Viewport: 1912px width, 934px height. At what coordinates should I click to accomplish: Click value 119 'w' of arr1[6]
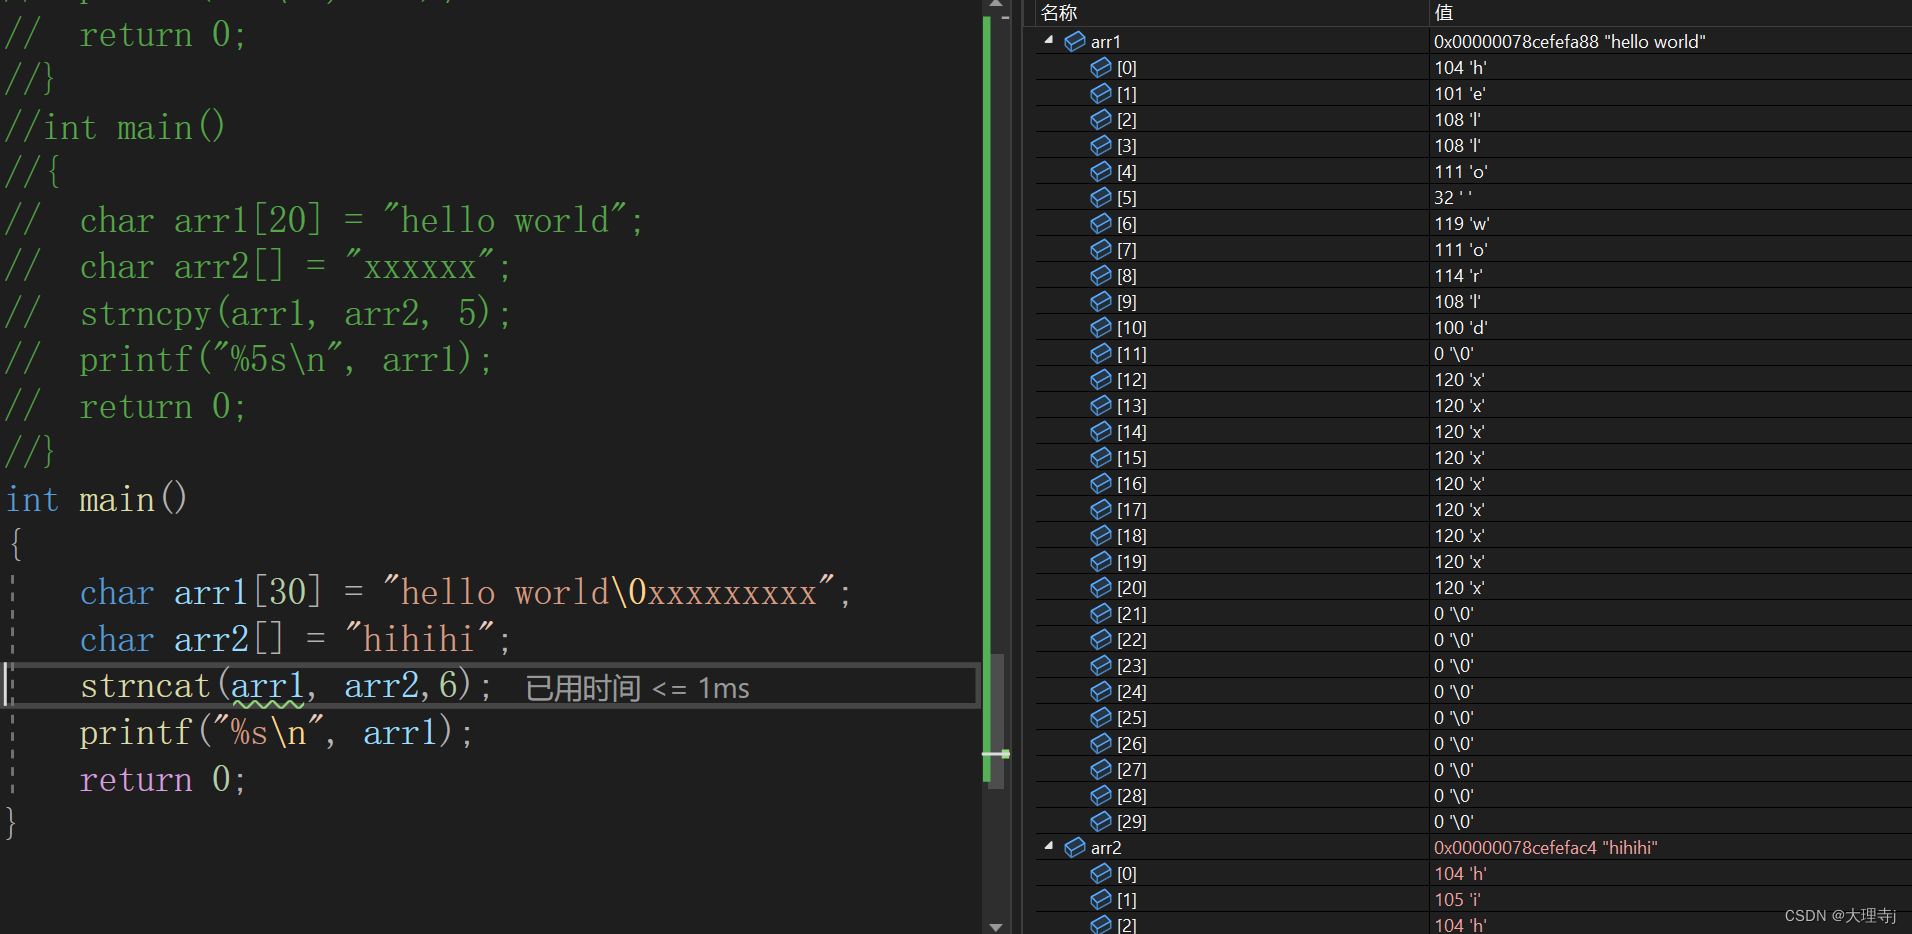[x=1461, y=223]
